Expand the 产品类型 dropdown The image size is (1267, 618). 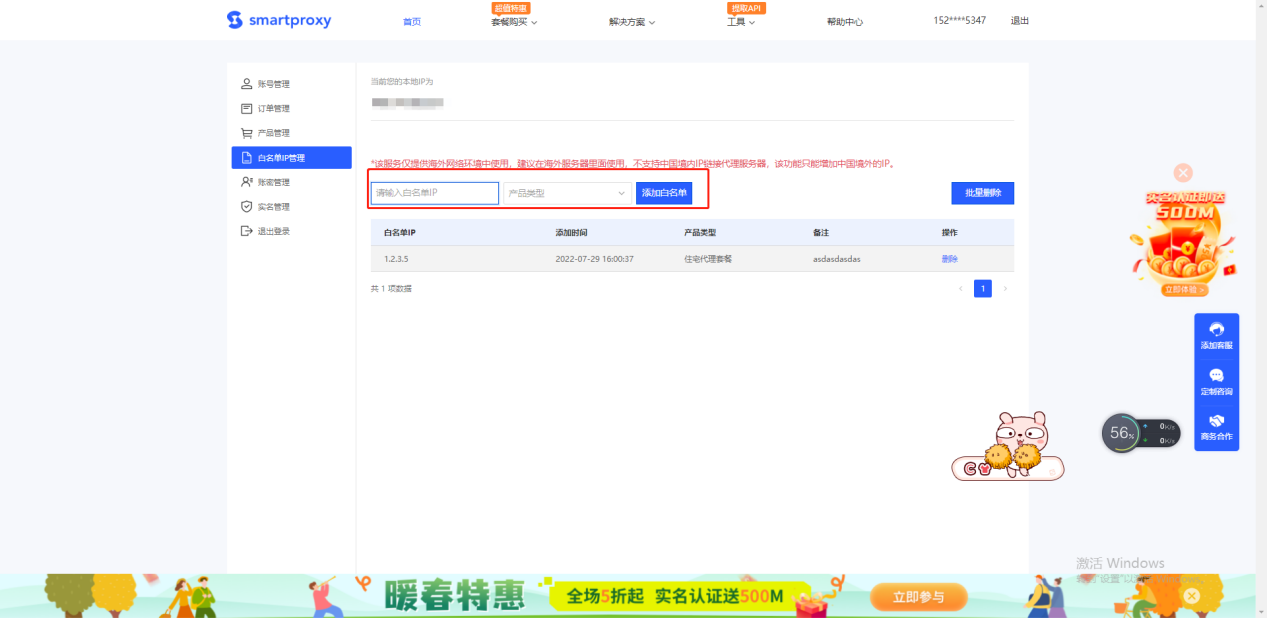(566, 193)
